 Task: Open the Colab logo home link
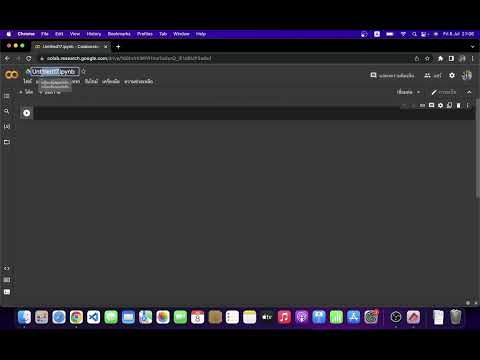(12, 74)
